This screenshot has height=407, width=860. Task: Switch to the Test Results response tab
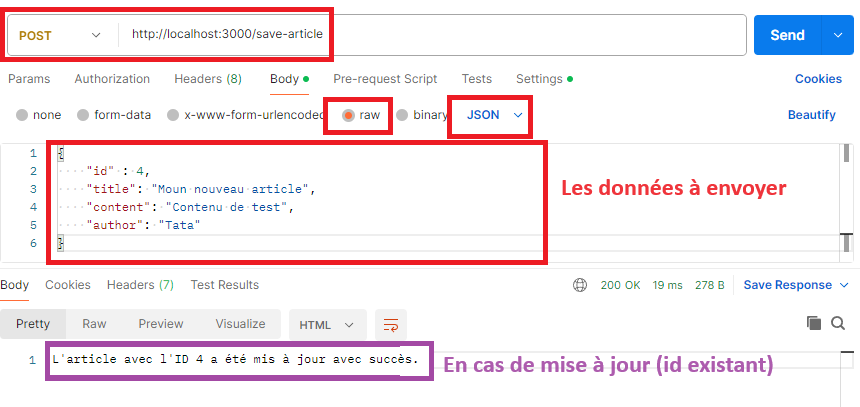click(224, 285)
